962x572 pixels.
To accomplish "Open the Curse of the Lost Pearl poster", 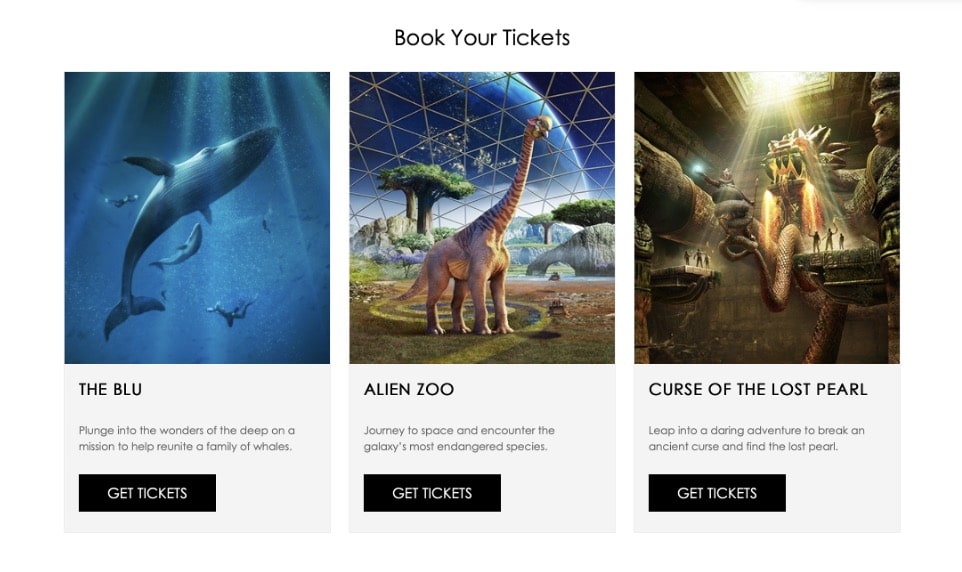I will 767,218.
